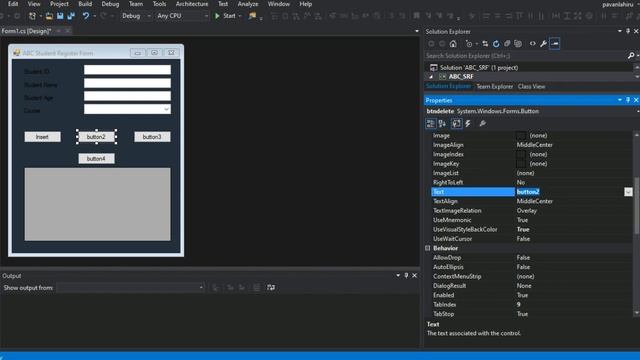Toggle Preview Selected Items in Solution Explorer

tap(555, 44)
